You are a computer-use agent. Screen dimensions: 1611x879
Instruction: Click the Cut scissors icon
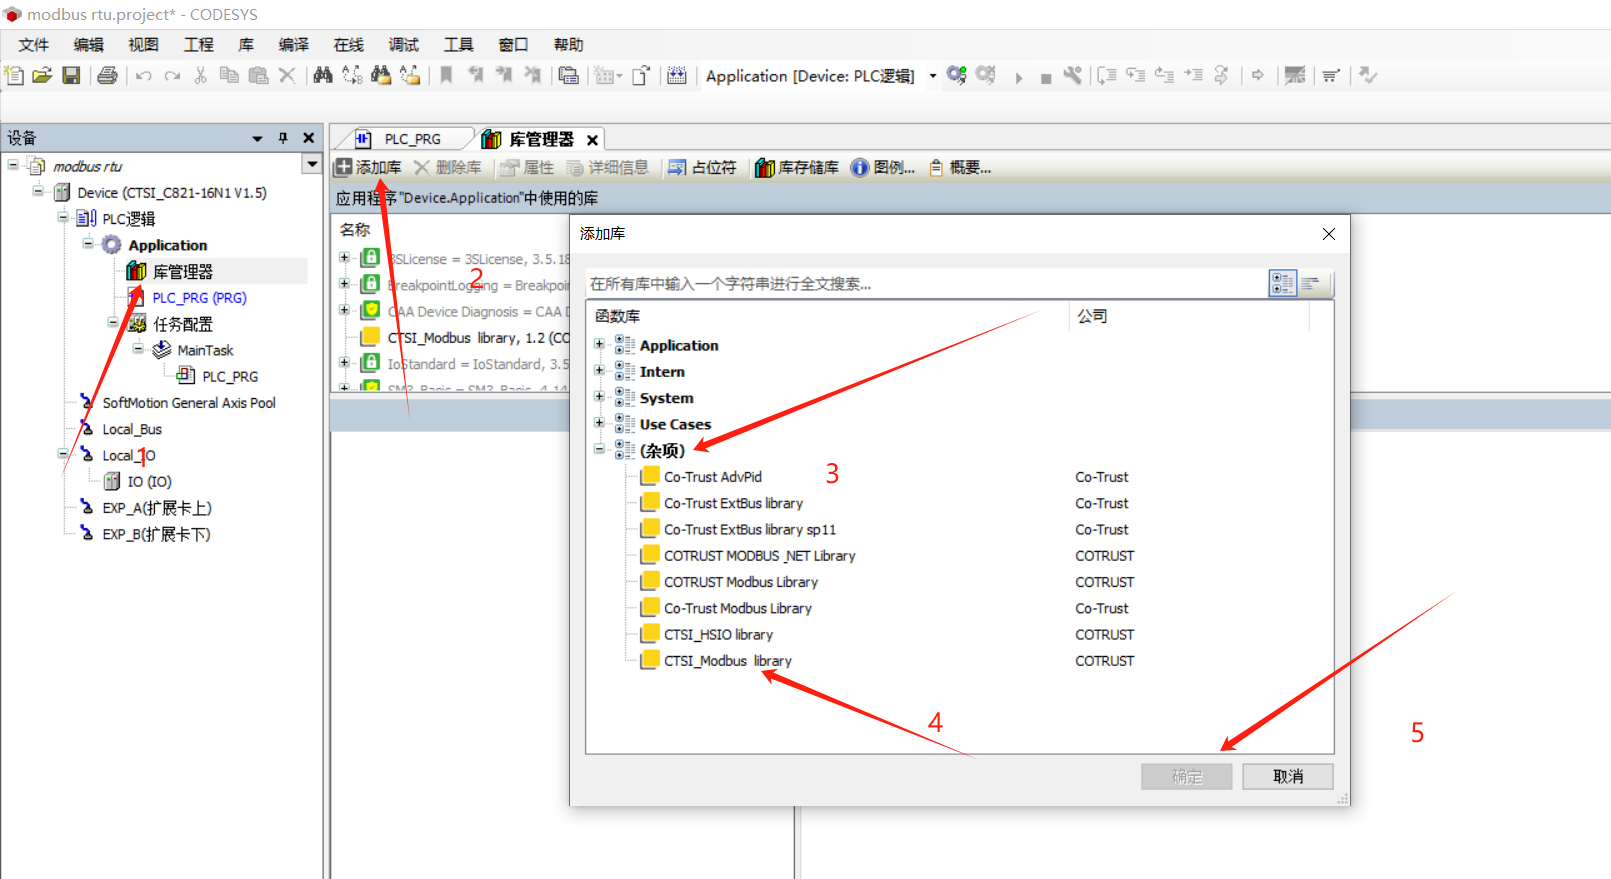[201, 75]
